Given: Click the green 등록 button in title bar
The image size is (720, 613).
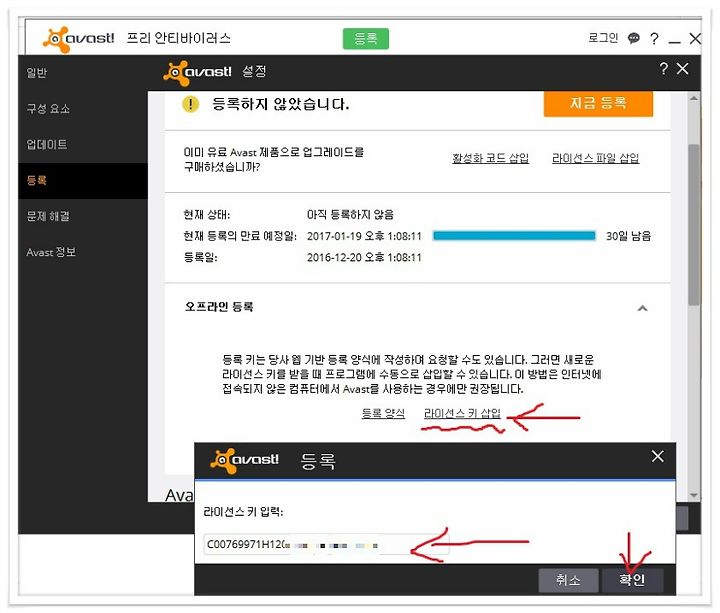Looking at the screenshot, I should click(x=366, y=39).
